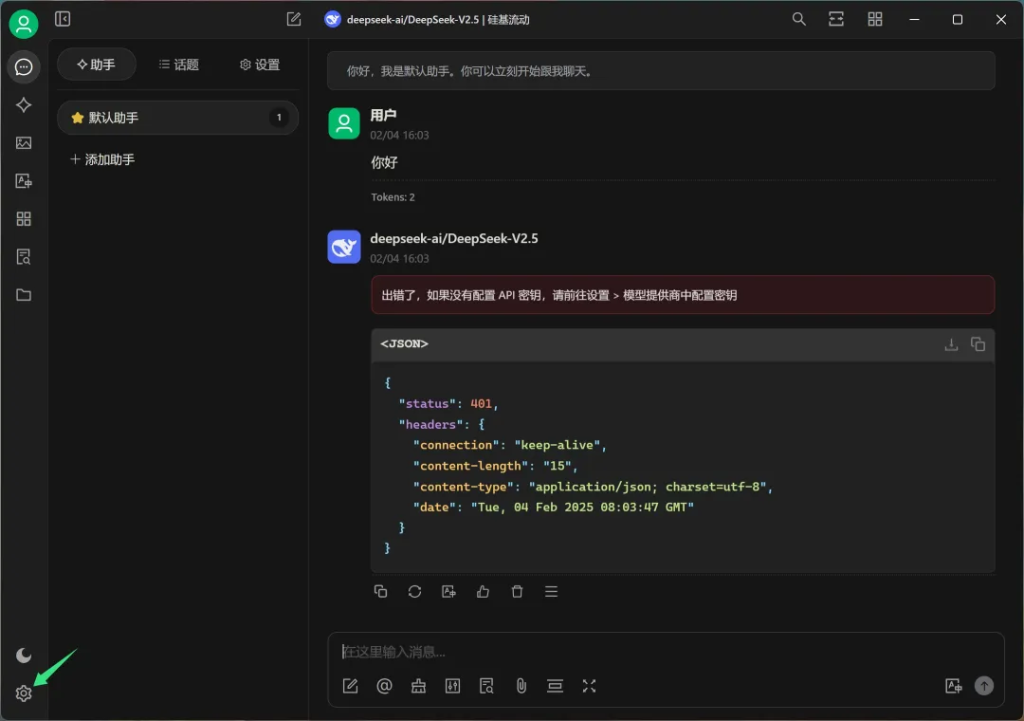1024x721 pixels.
Task: Switch to the 话题 tab
Action: [x=178, y=64]
